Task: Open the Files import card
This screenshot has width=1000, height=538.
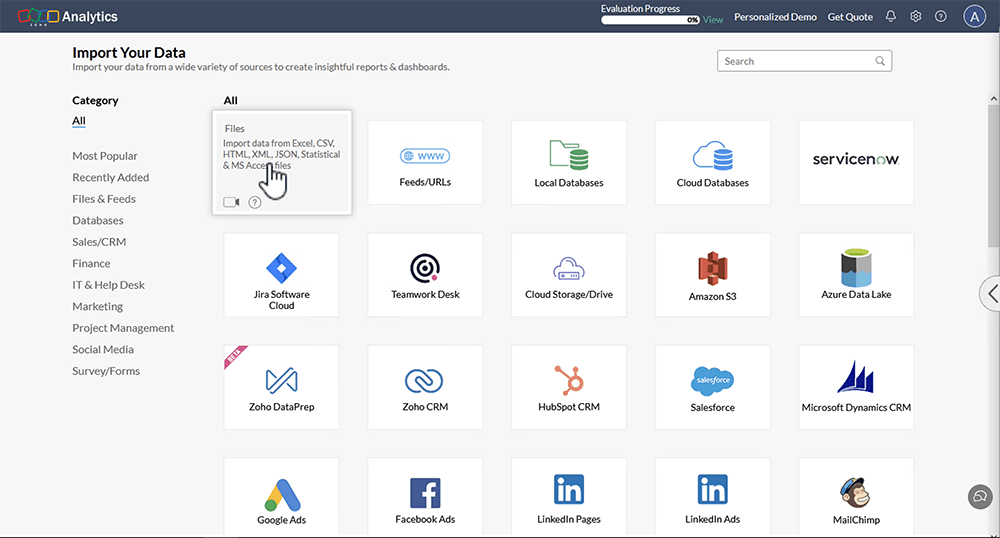Action: point(282,162)
